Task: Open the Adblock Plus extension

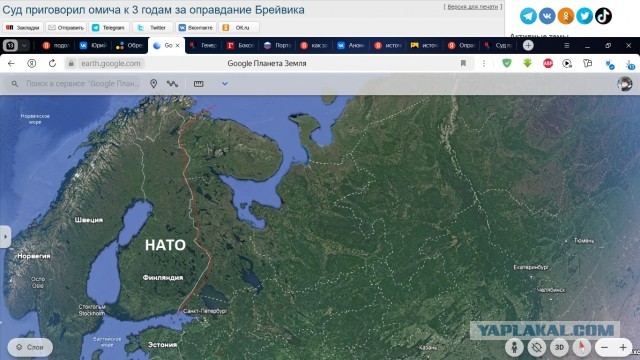Action: tap(548, 63)
